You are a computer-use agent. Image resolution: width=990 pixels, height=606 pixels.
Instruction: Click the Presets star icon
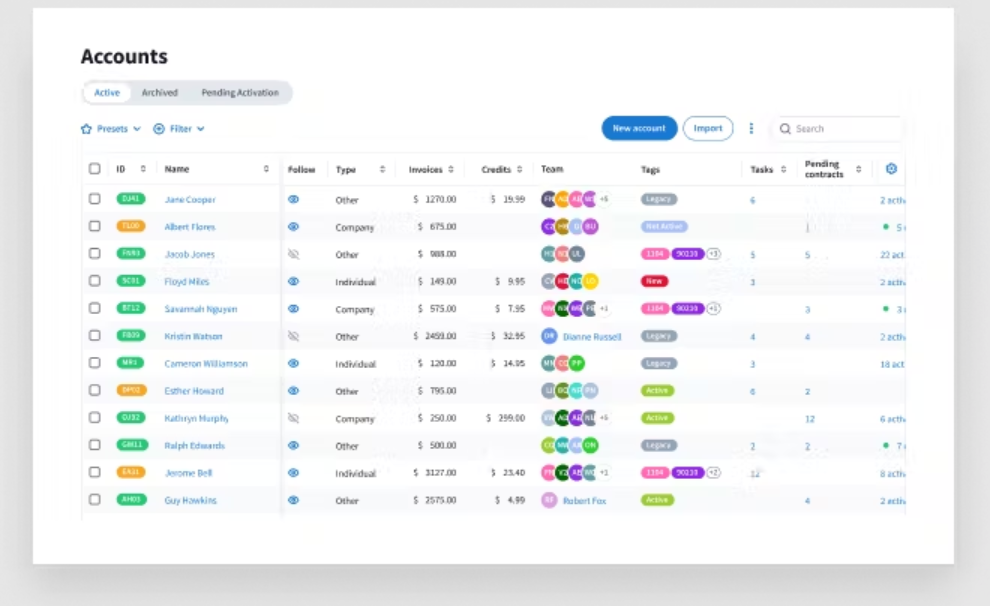[86, 129]
